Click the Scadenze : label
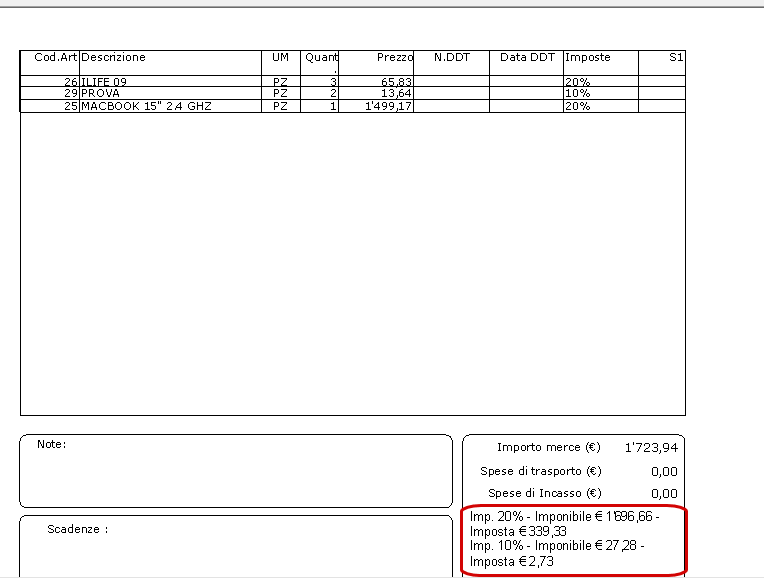The width and height of the screenshot is (764, 578). (77, 529)
